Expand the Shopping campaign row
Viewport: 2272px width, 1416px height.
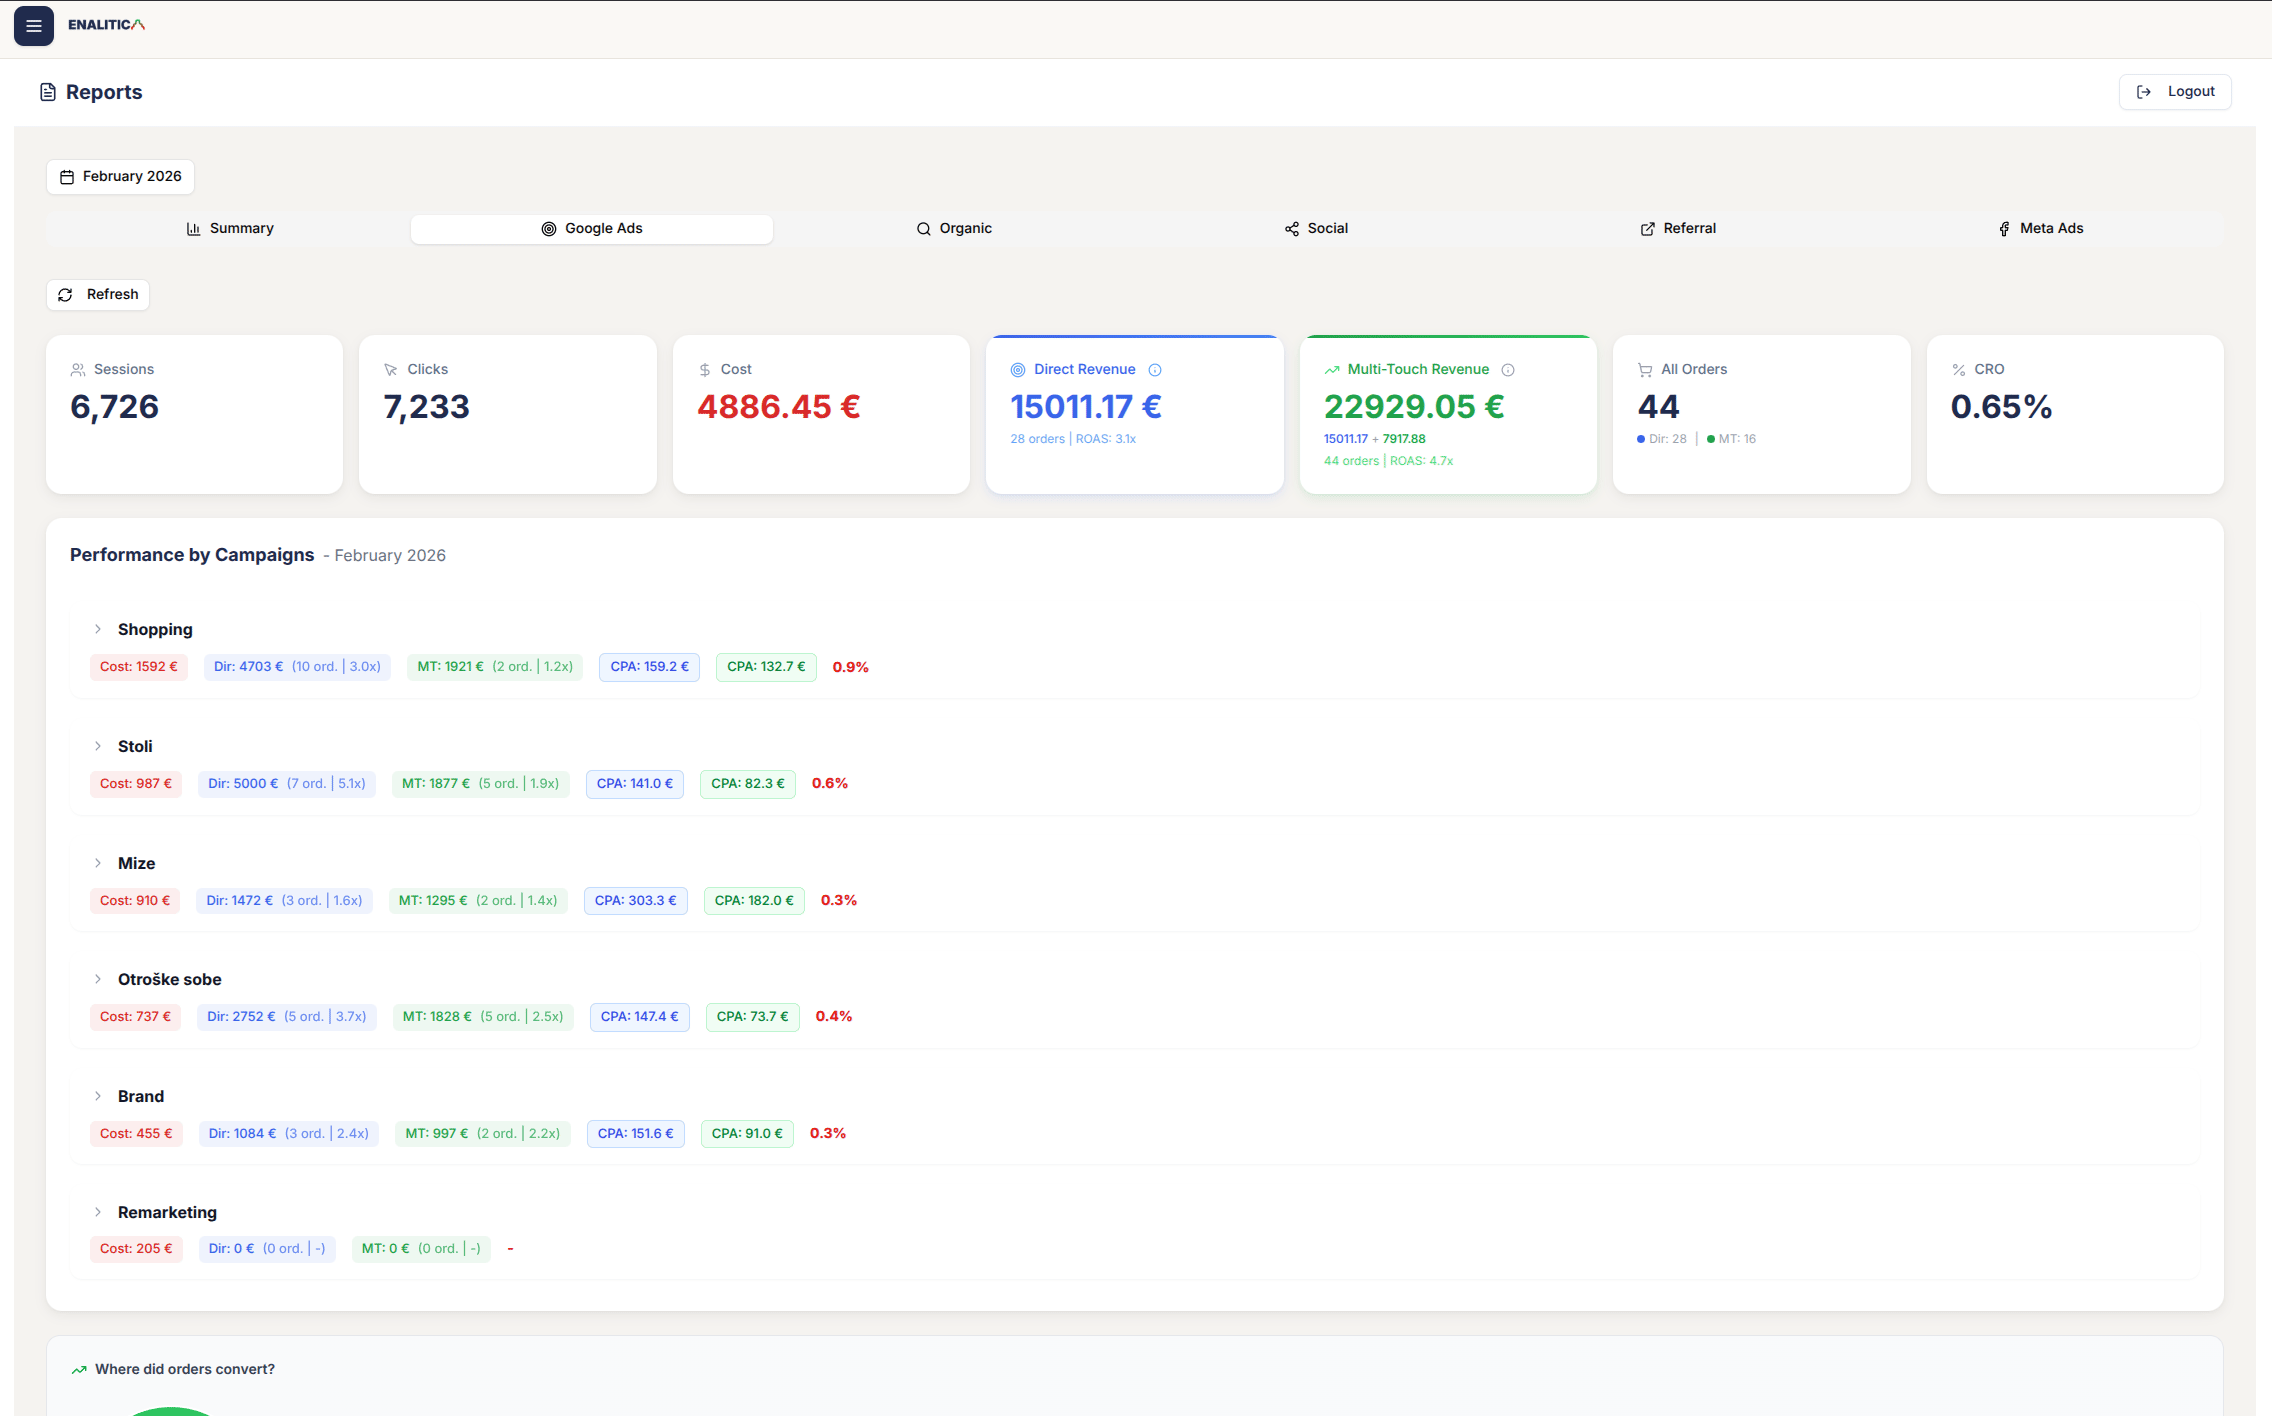coord(98,629)
